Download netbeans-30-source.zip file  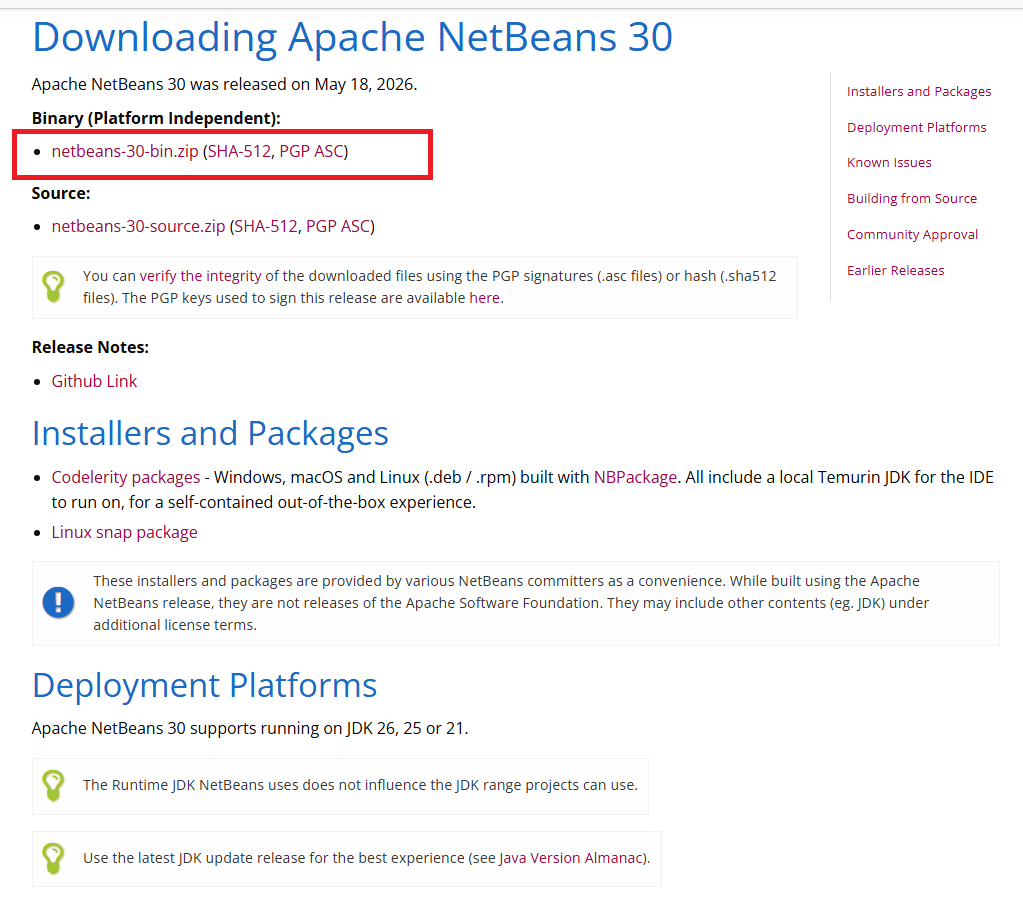pos(138,226)
